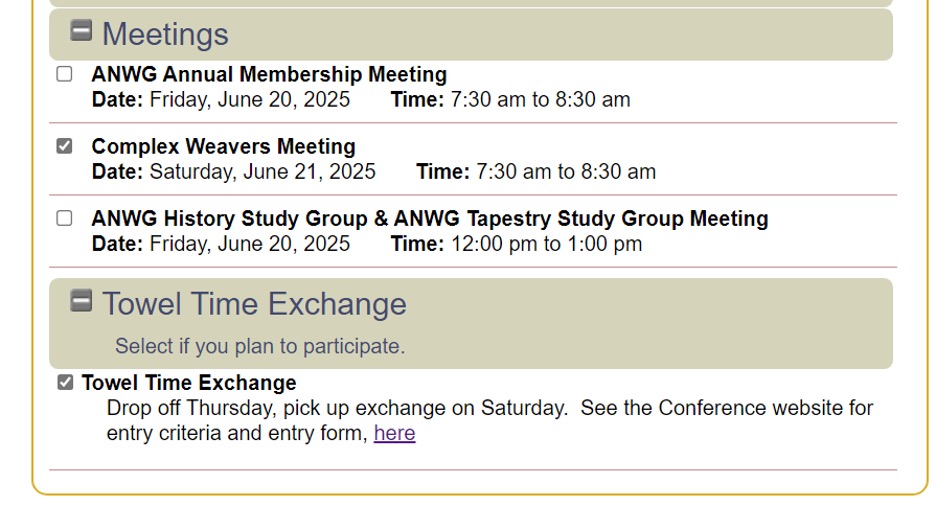Image resolution: width=936 pixels, height=506 pixels.
Task: Uncheck the Complex Weavers Meeting checkbox
Action: 65,146
